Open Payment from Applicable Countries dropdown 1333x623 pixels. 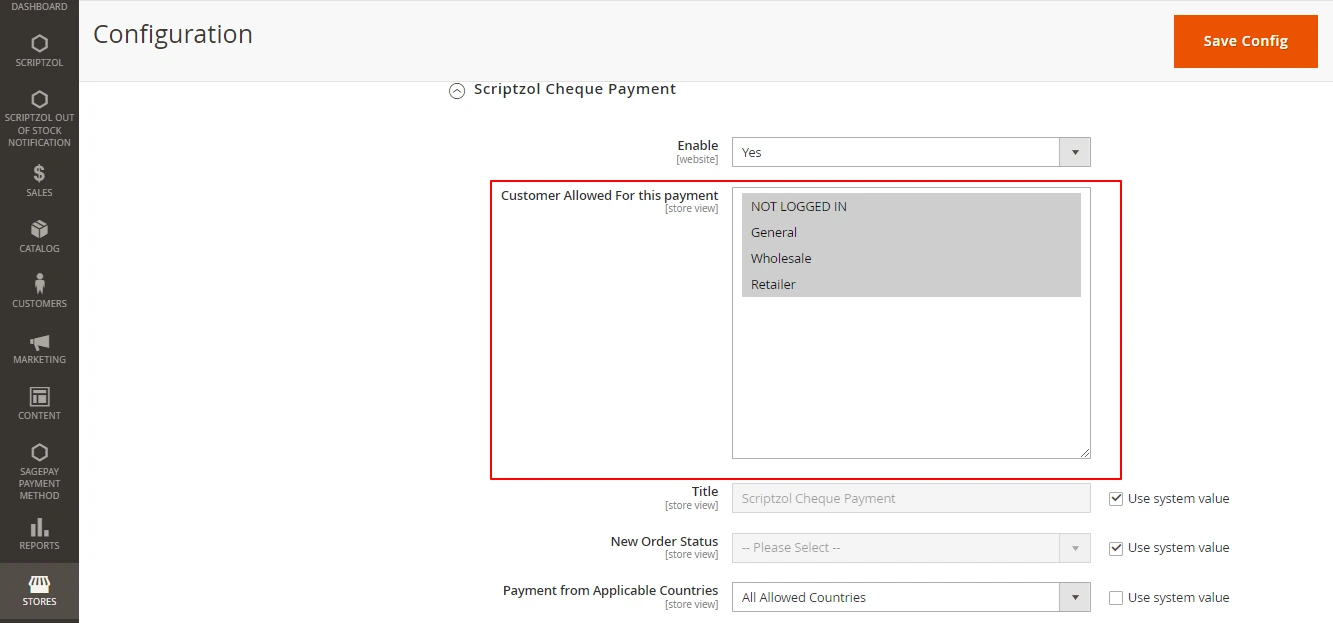pyautogui.click(x=911, y=597)
